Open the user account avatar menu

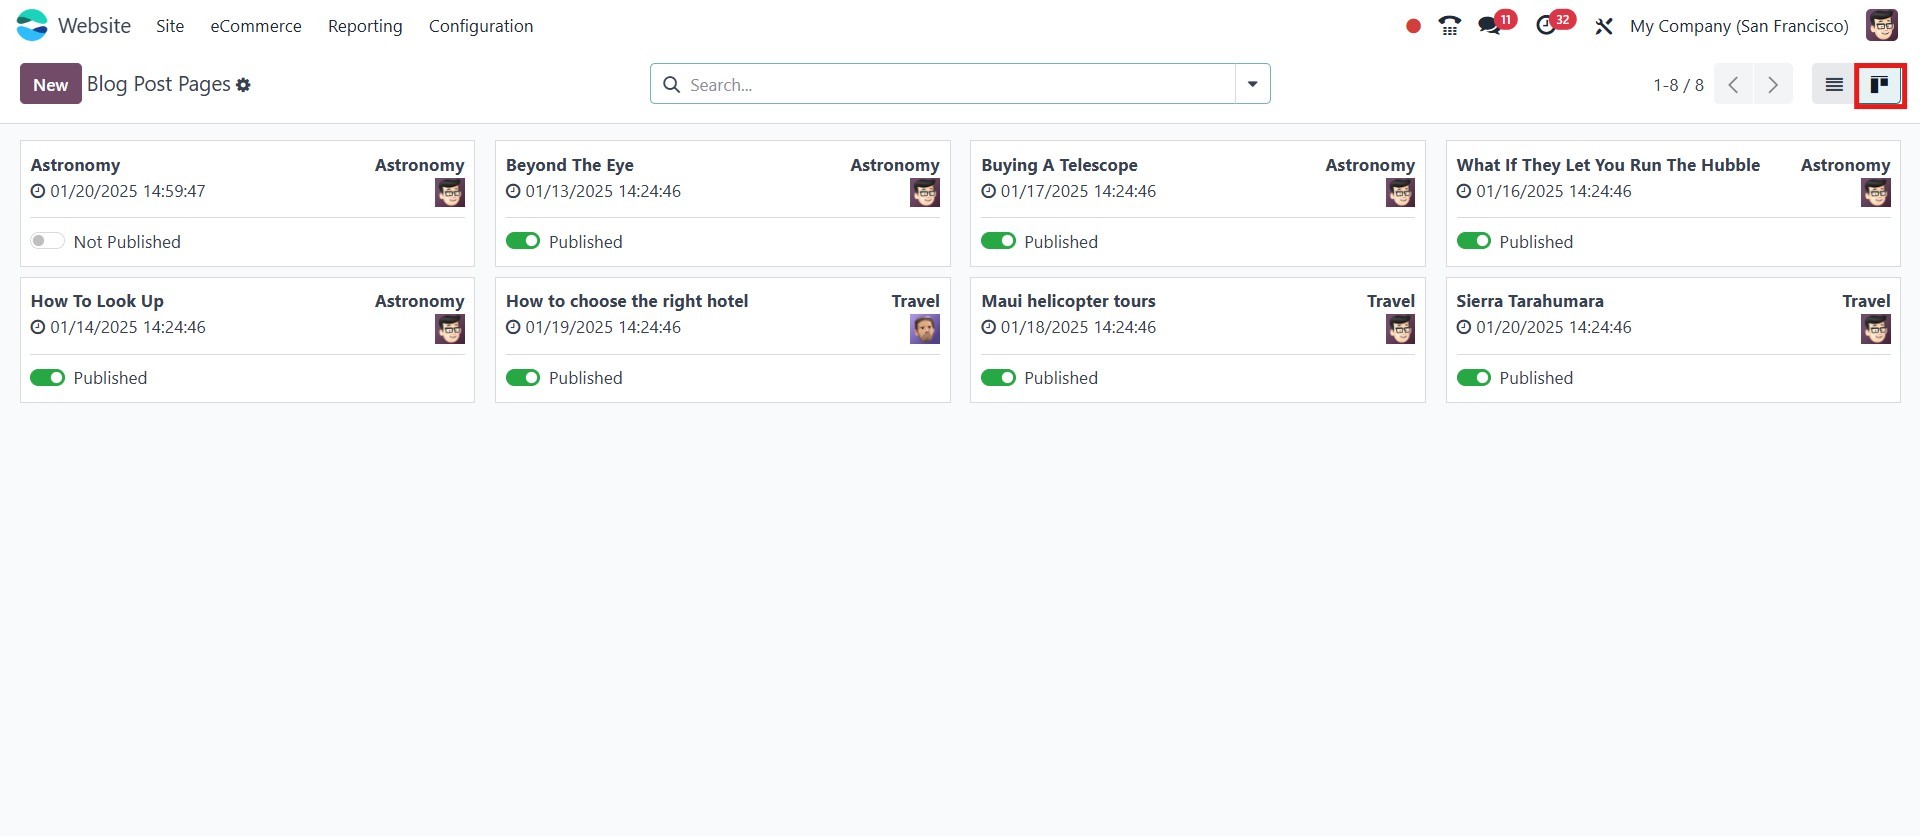tap(1881, 26)
